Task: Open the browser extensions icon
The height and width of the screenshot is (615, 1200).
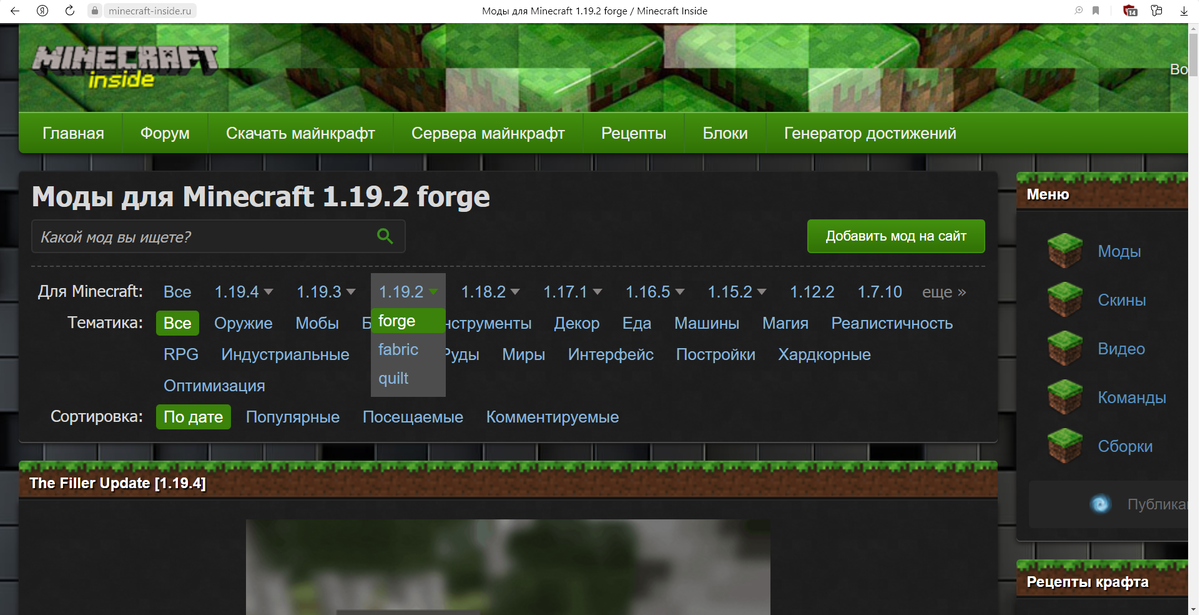Action: (x=1157, y=11)
